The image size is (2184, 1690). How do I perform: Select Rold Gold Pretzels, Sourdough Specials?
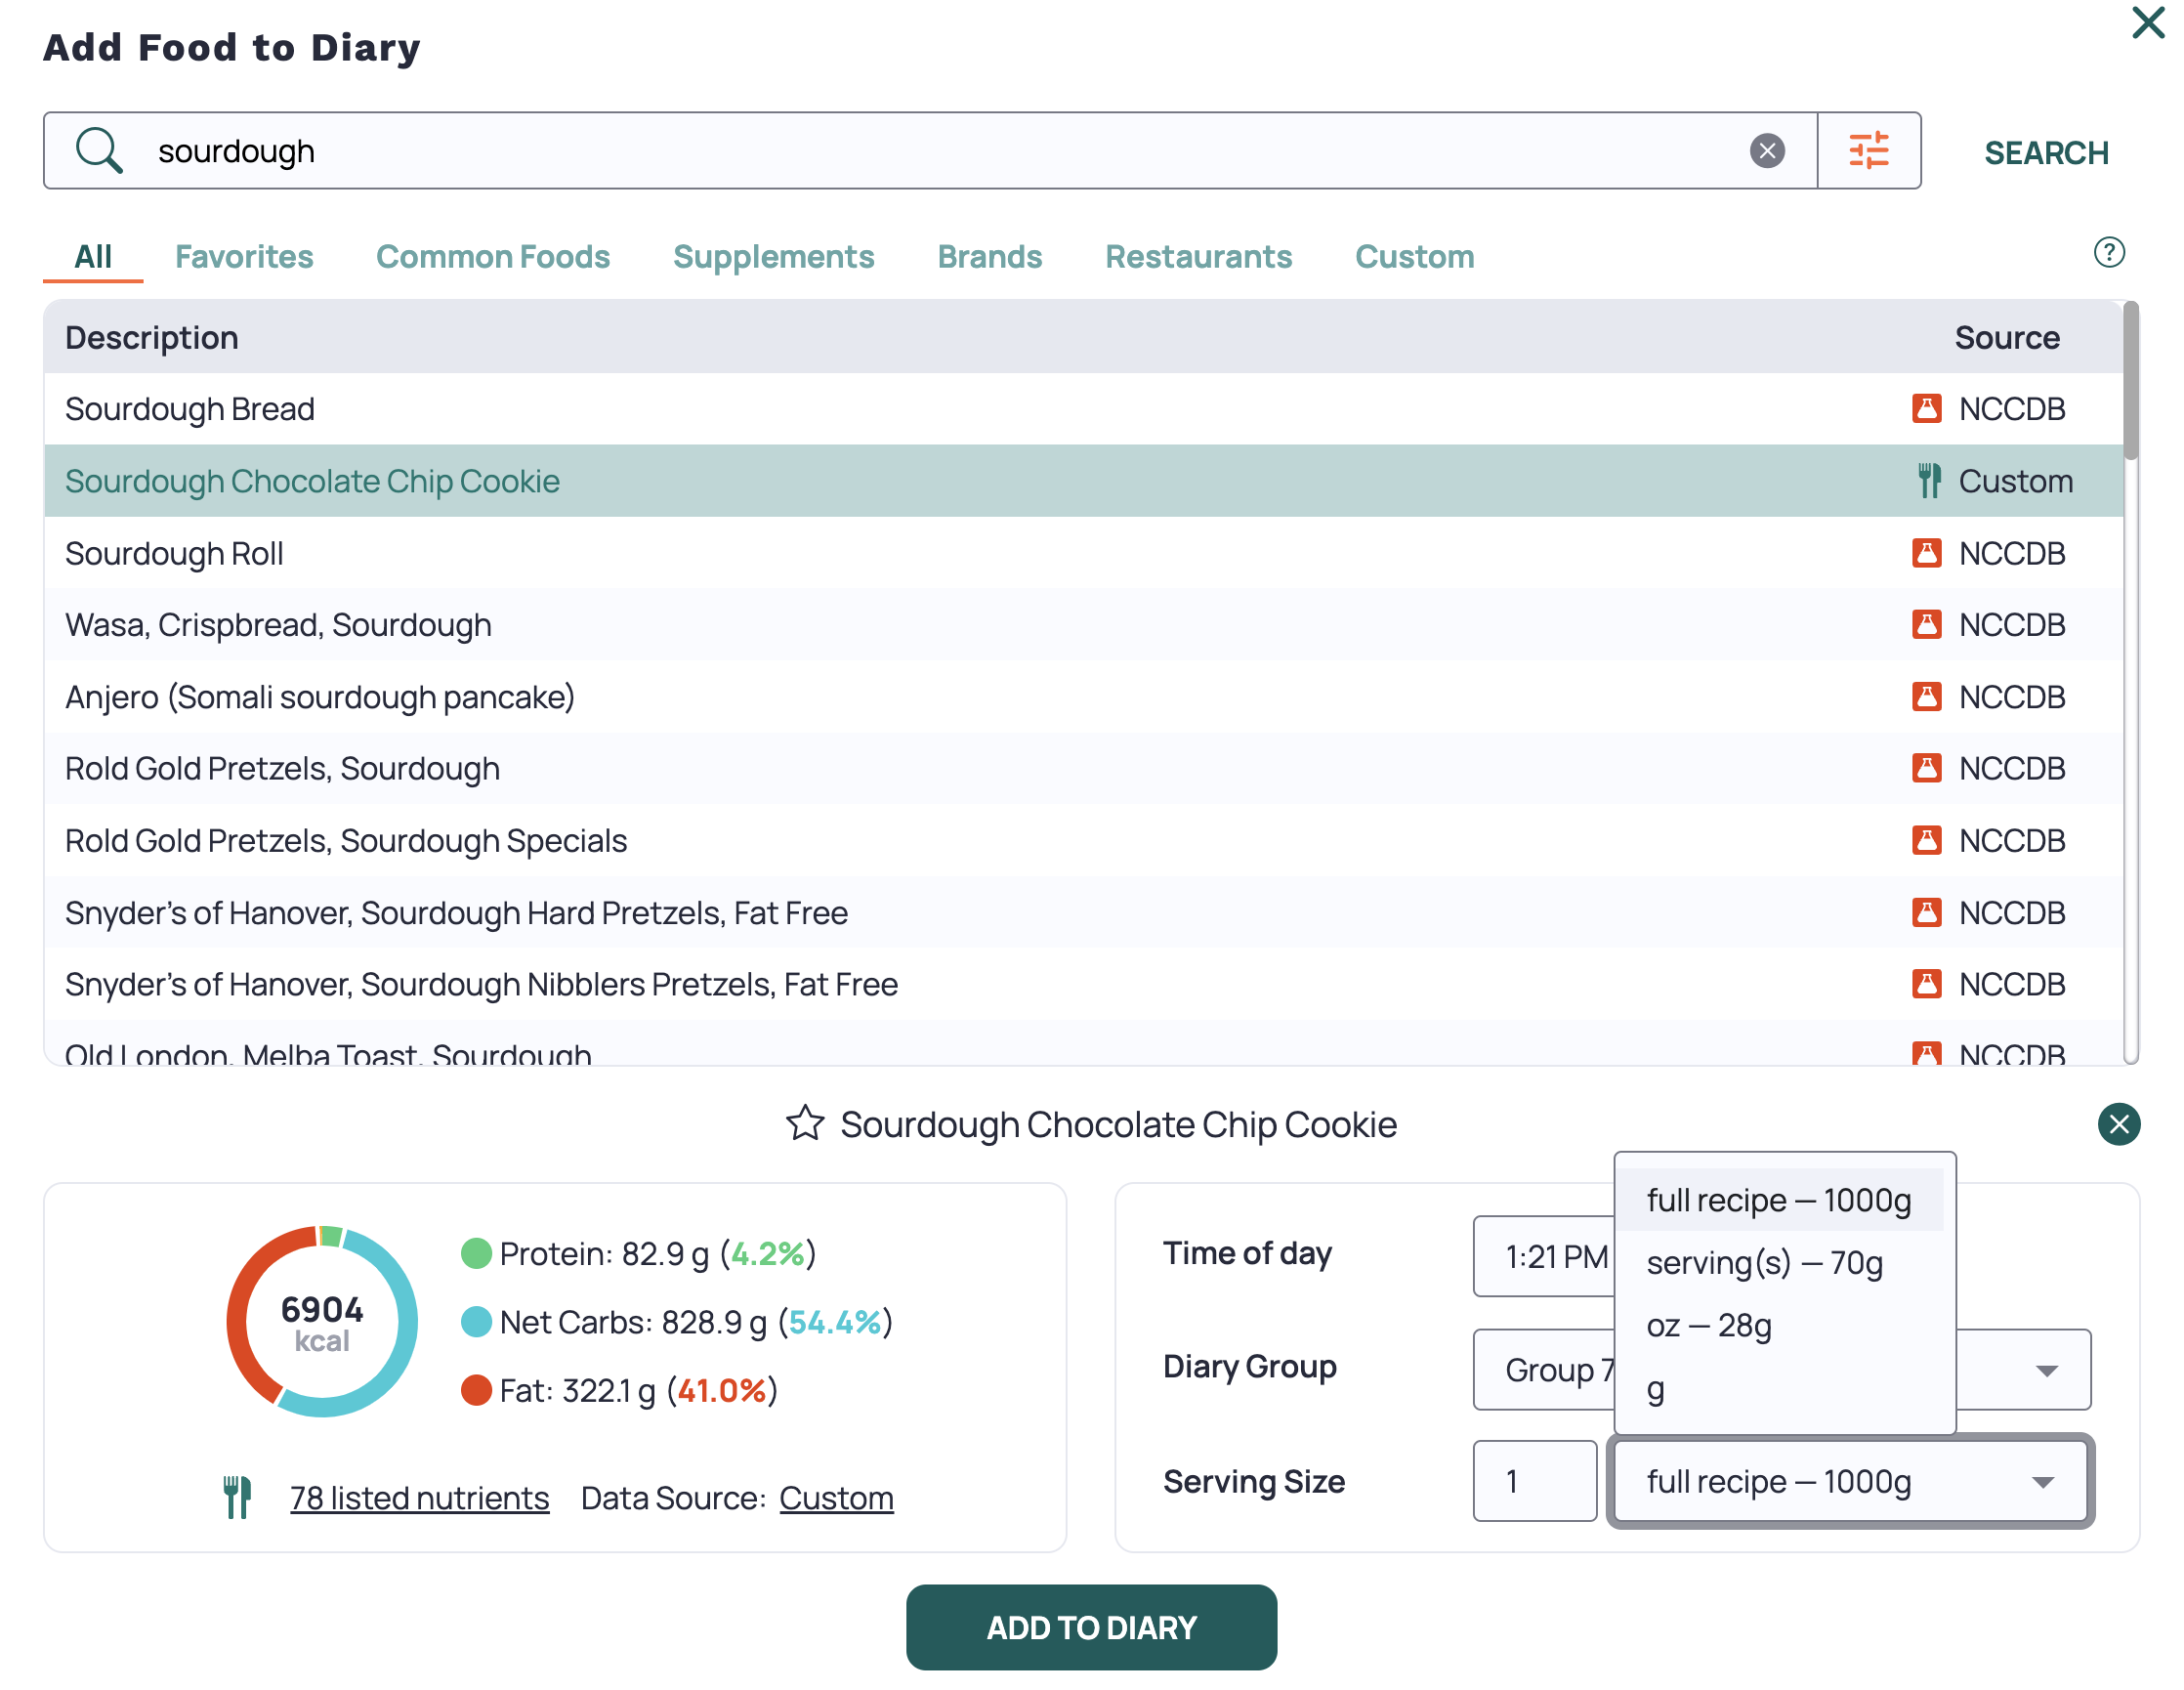(1083, 841)
